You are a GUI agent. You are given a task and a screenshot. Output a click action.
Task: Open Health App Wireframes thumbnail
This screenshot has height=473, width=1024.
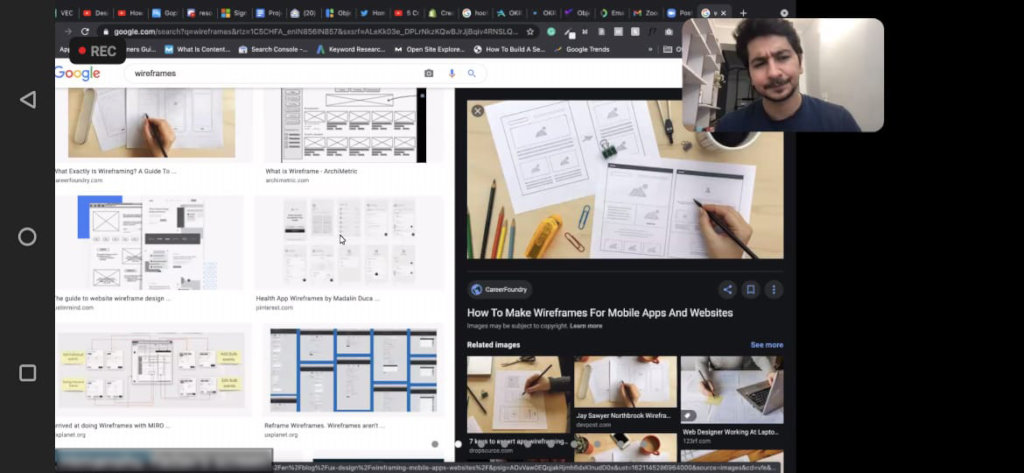coord(349,242)
